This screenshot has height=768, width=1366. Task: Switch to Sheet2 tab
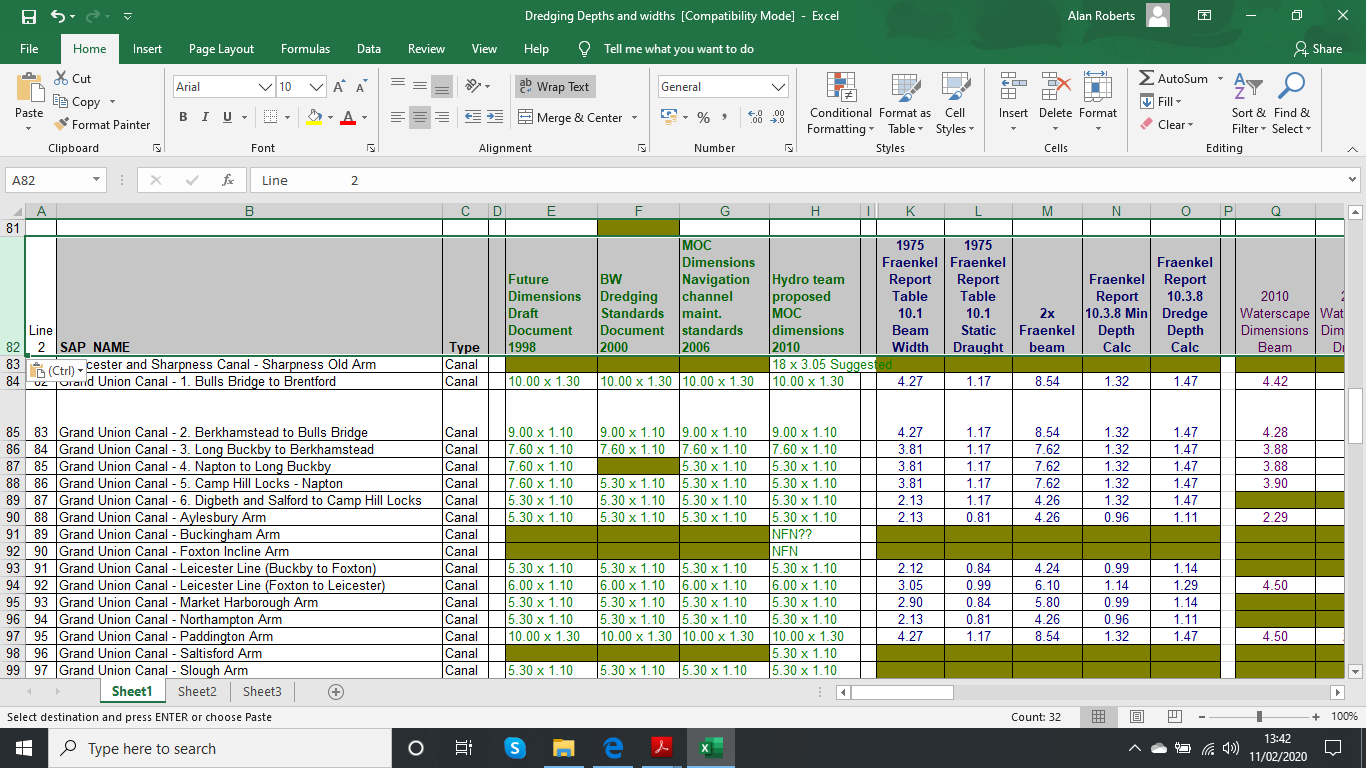click(x=197, y=691)
